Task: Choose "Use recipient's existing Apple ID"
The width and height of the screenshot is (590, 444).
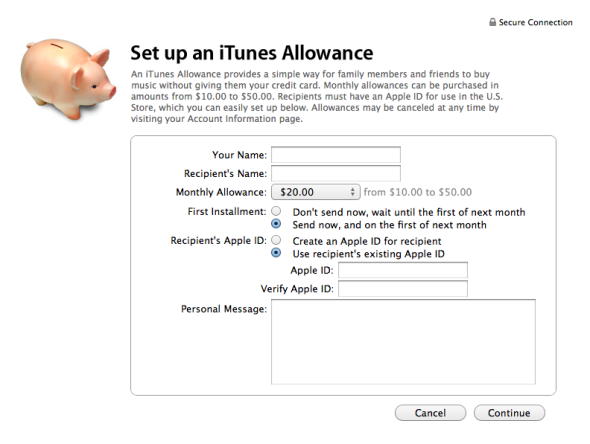Action: (276, 253)
